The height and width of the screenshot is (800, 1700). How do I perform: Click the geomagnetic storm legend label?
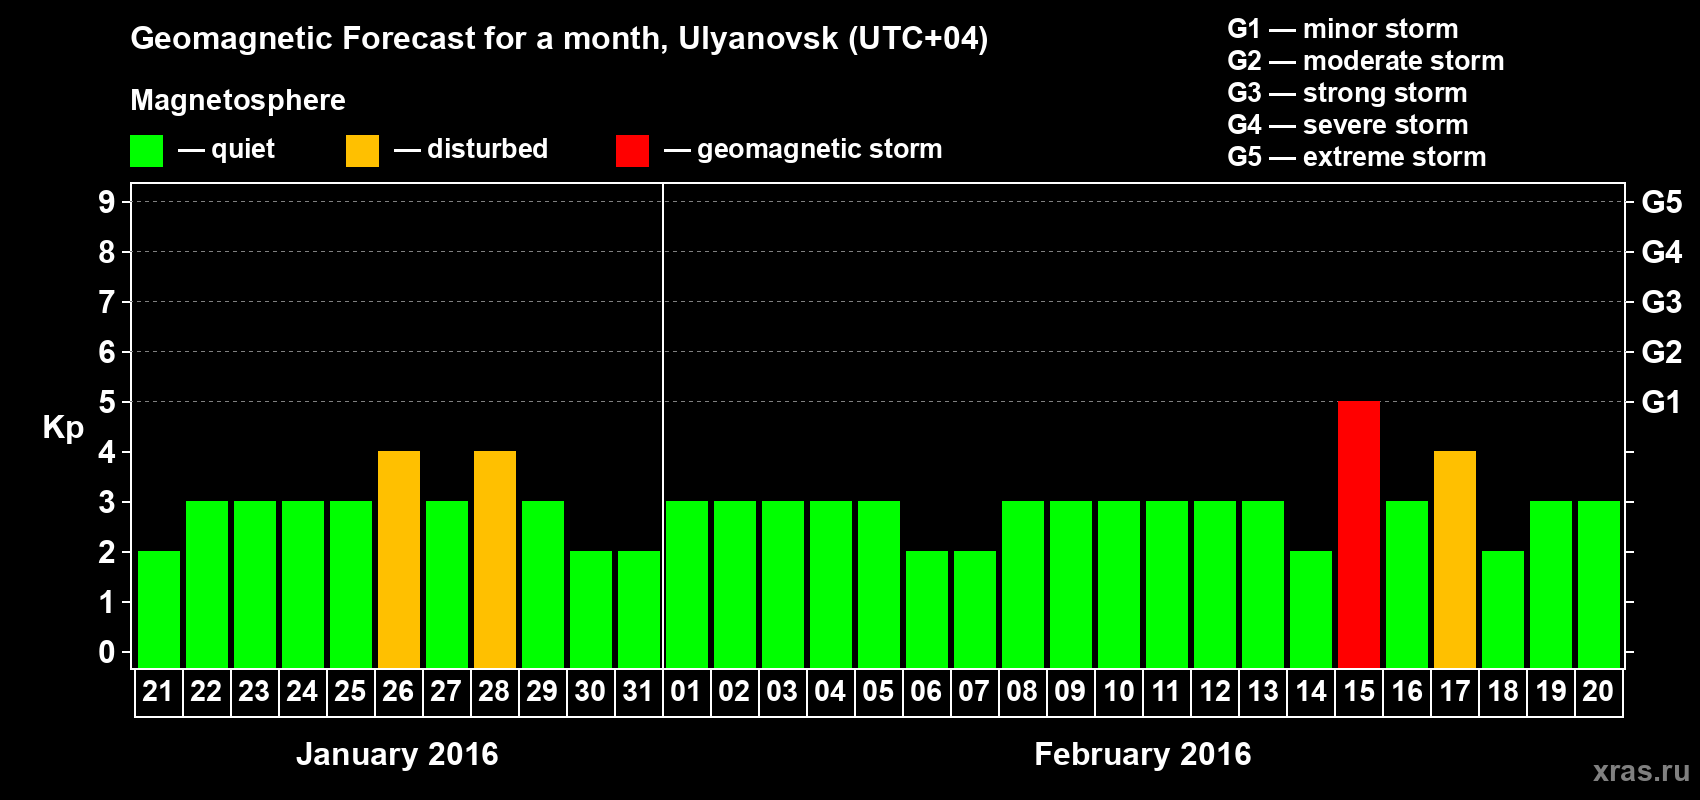(x=820, y=149)
